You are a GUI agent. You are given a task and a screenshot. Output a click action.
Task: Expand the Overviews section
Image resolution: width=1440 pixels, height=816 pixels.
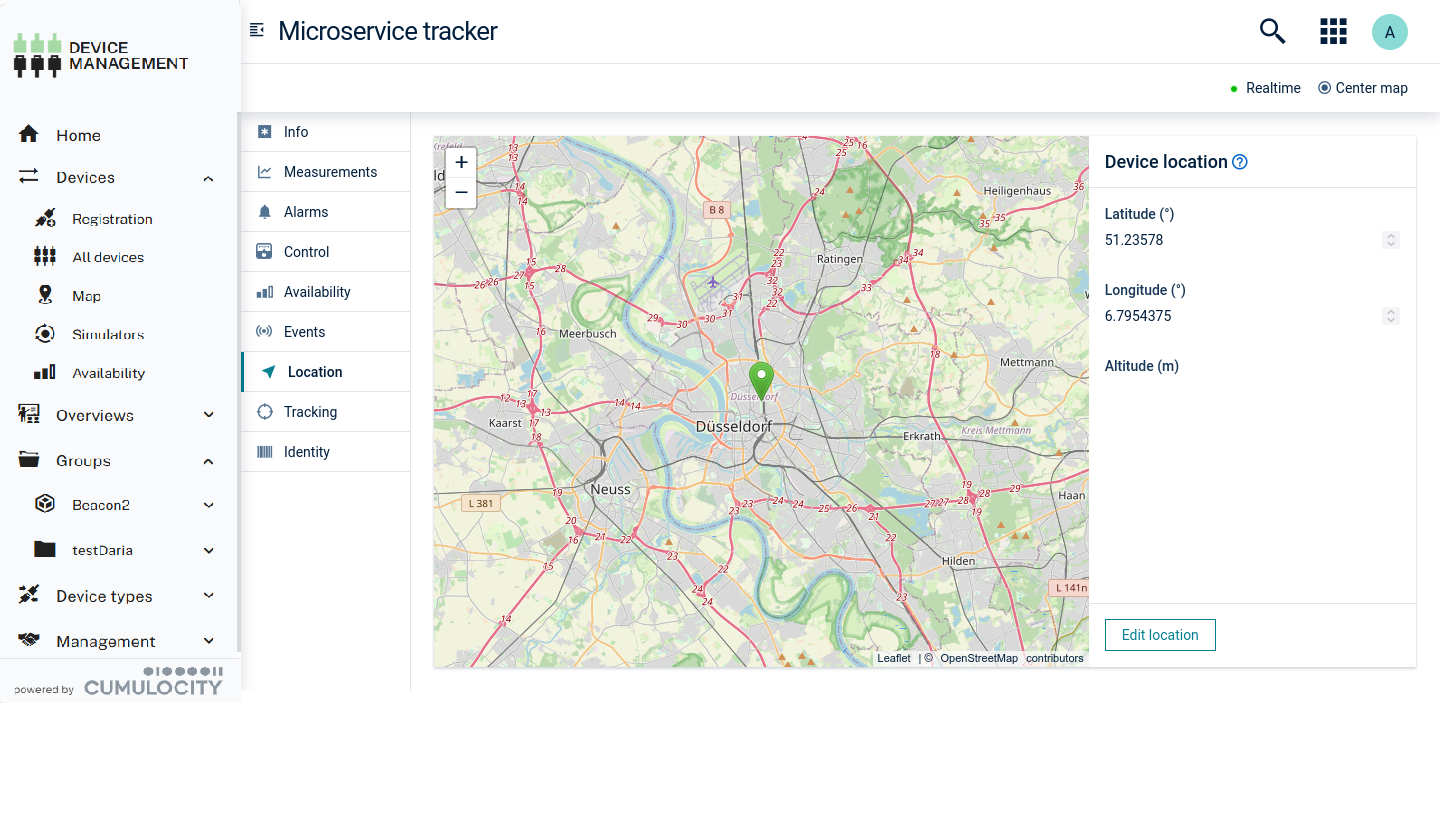coord(208,414)
